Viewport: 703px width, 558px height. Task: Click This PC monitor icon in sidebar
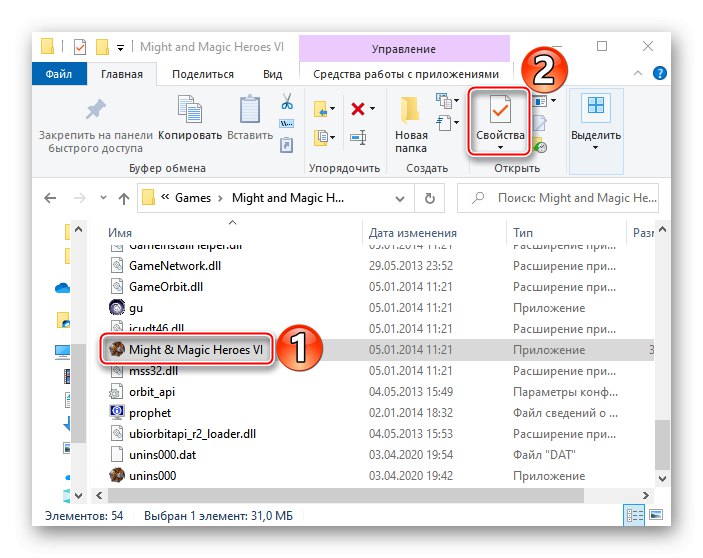(62, 352)
